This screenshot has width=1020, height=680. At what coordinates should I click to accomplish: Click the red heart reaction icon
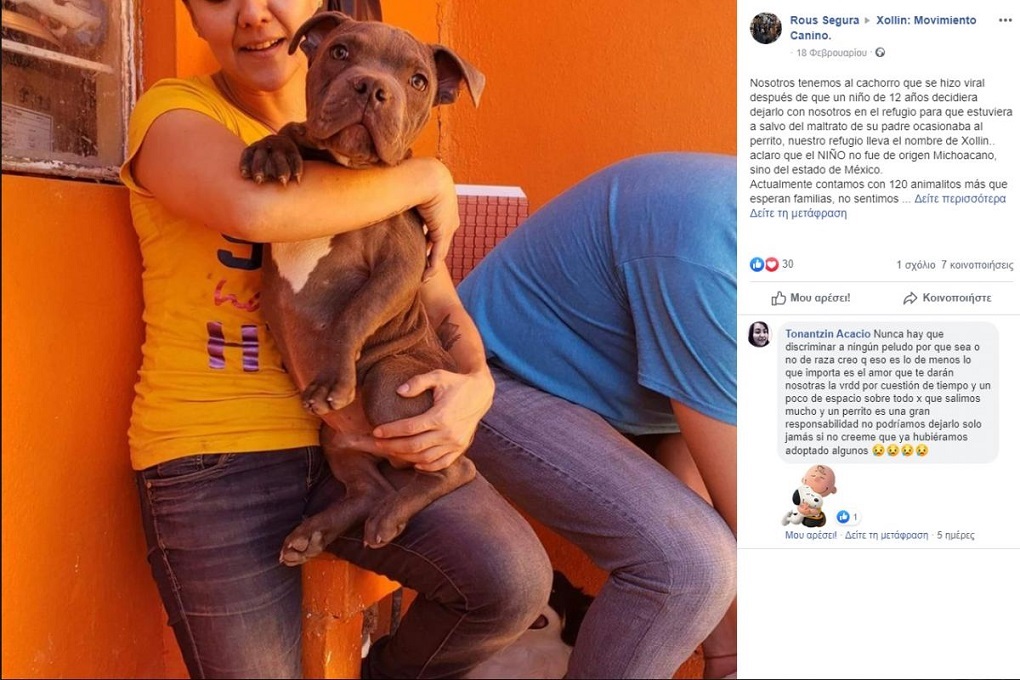pyautogui.click(x=772, y=264)
